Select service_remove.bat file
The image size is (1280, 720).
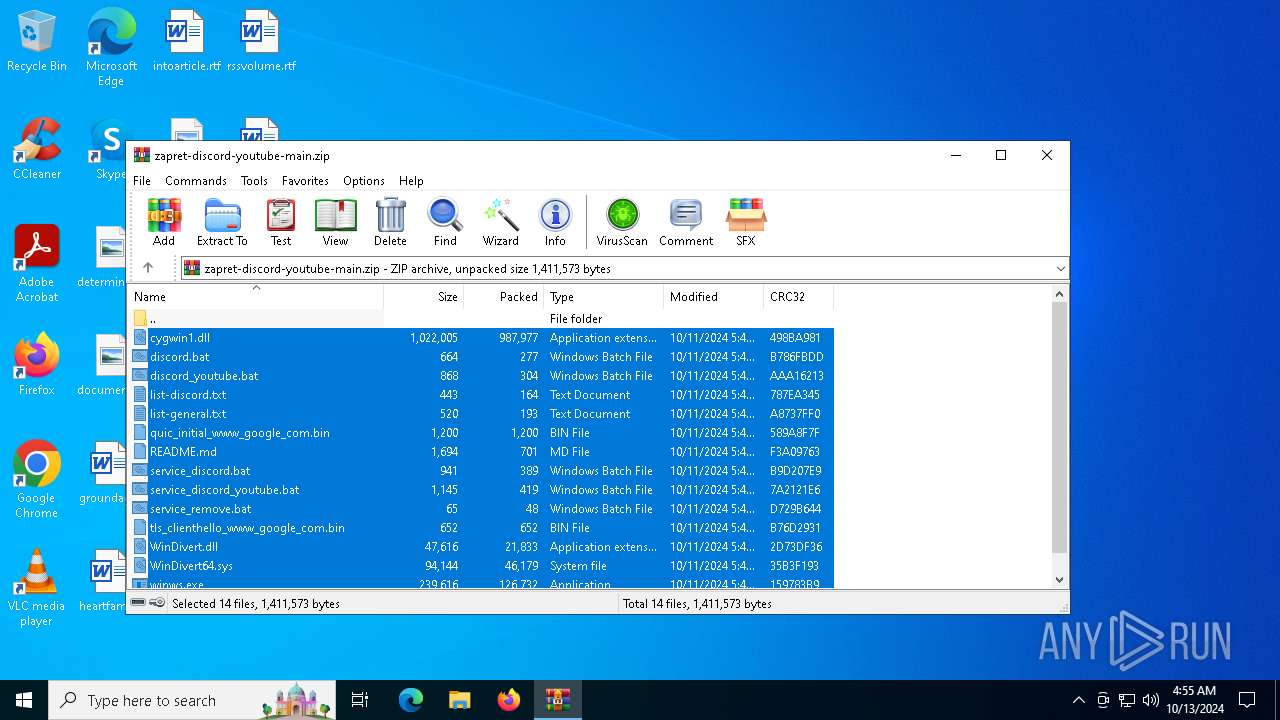pos(480,509)
